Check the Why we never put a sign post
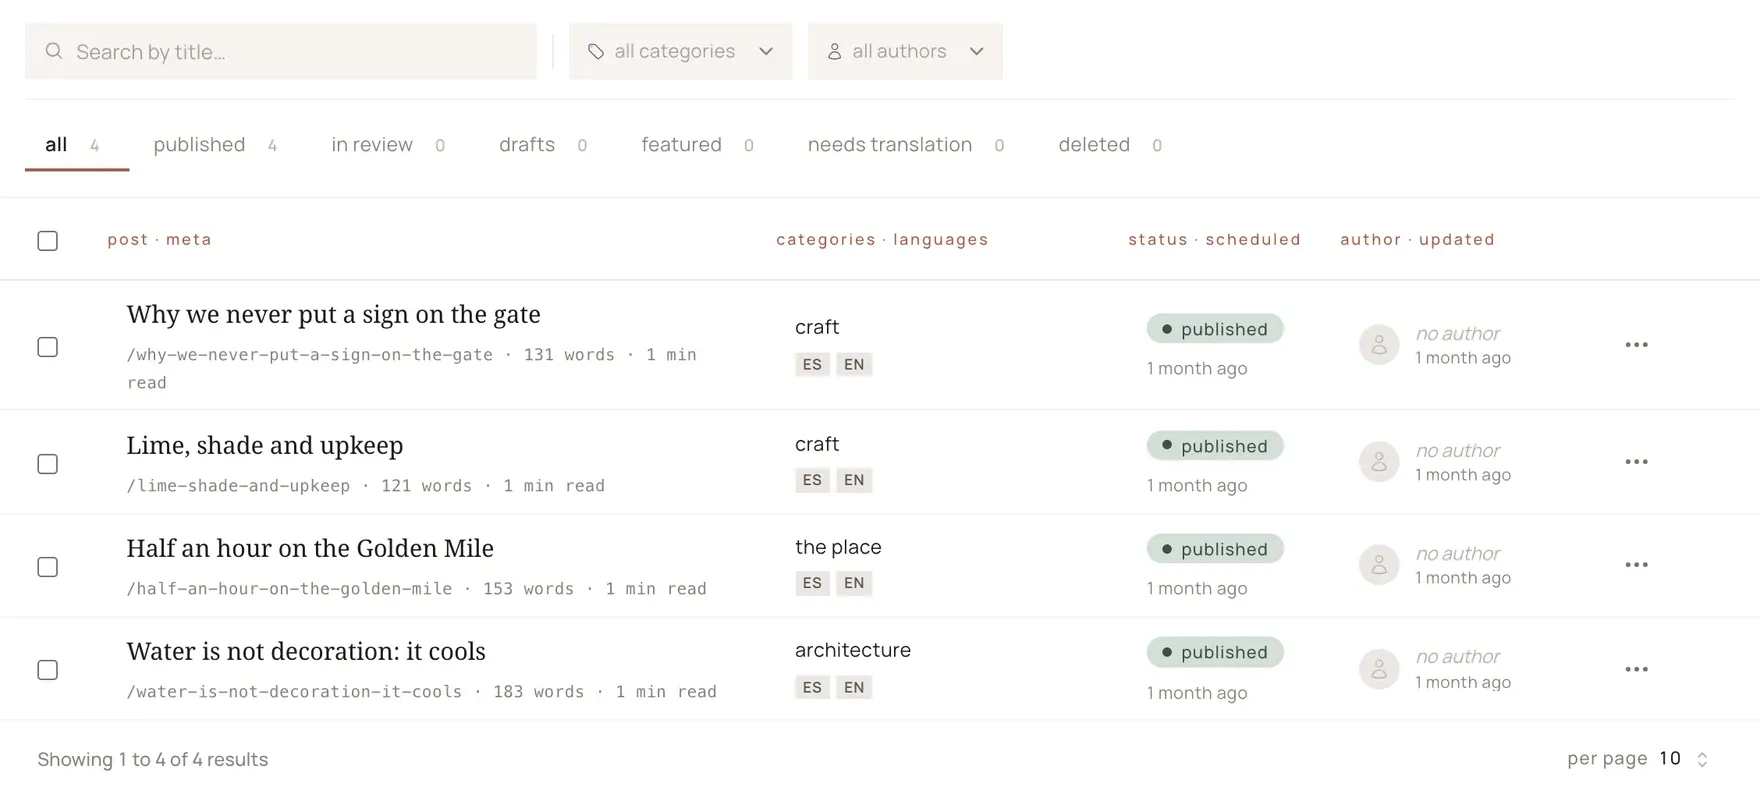This screenshot has height=797, width=1760. (x=47, y=347)
